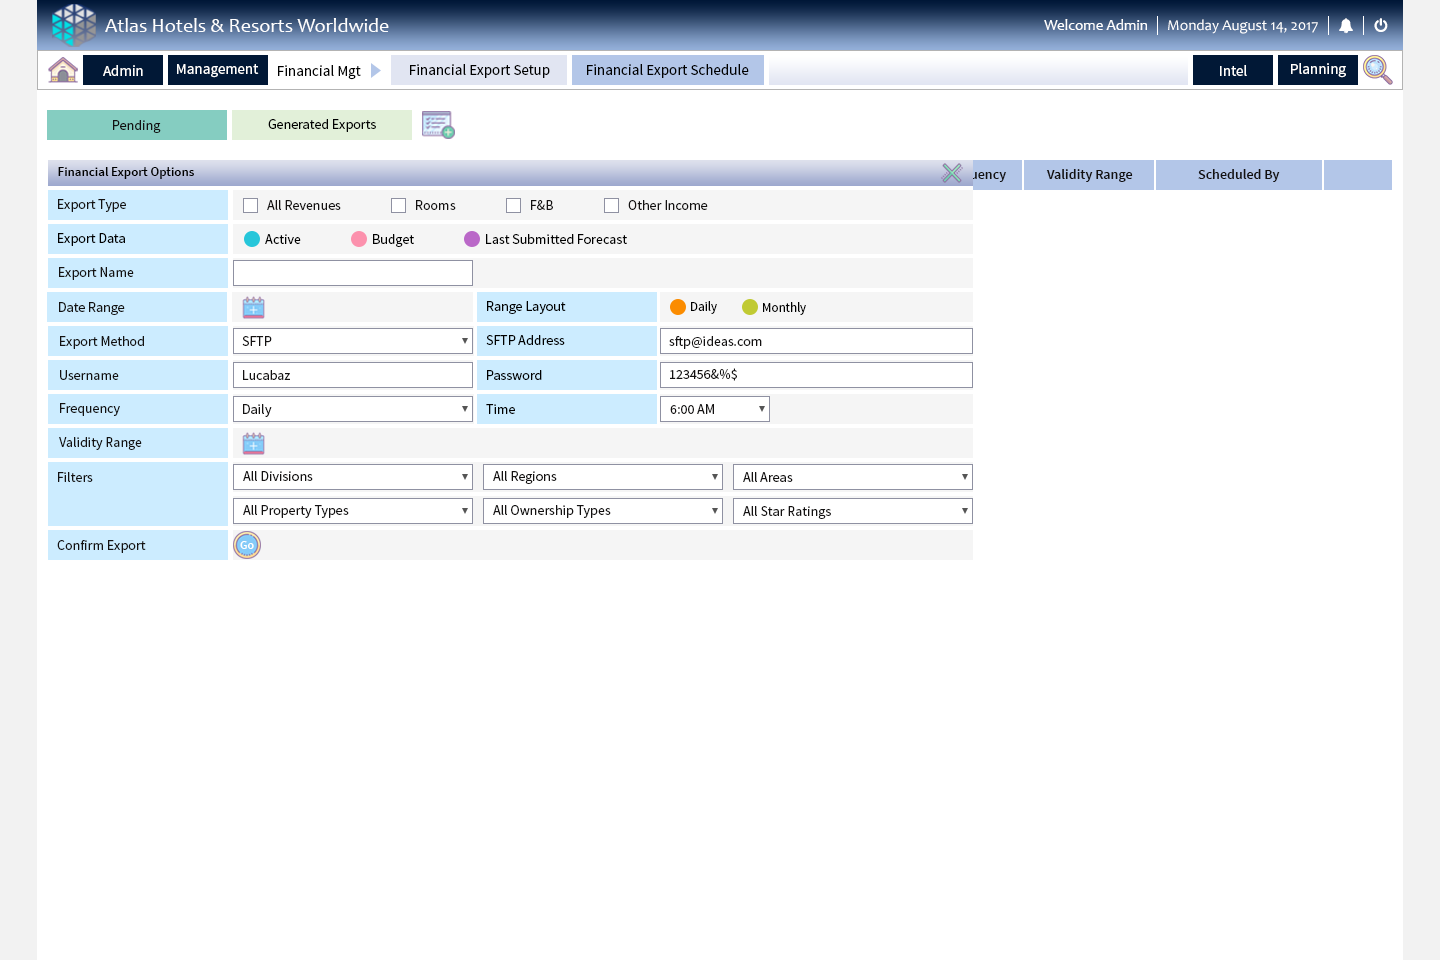Tick the Other Income checkbox
The width and height of the screenshot is (1440, 960).
pyautogui.click(x=612, y=206)
